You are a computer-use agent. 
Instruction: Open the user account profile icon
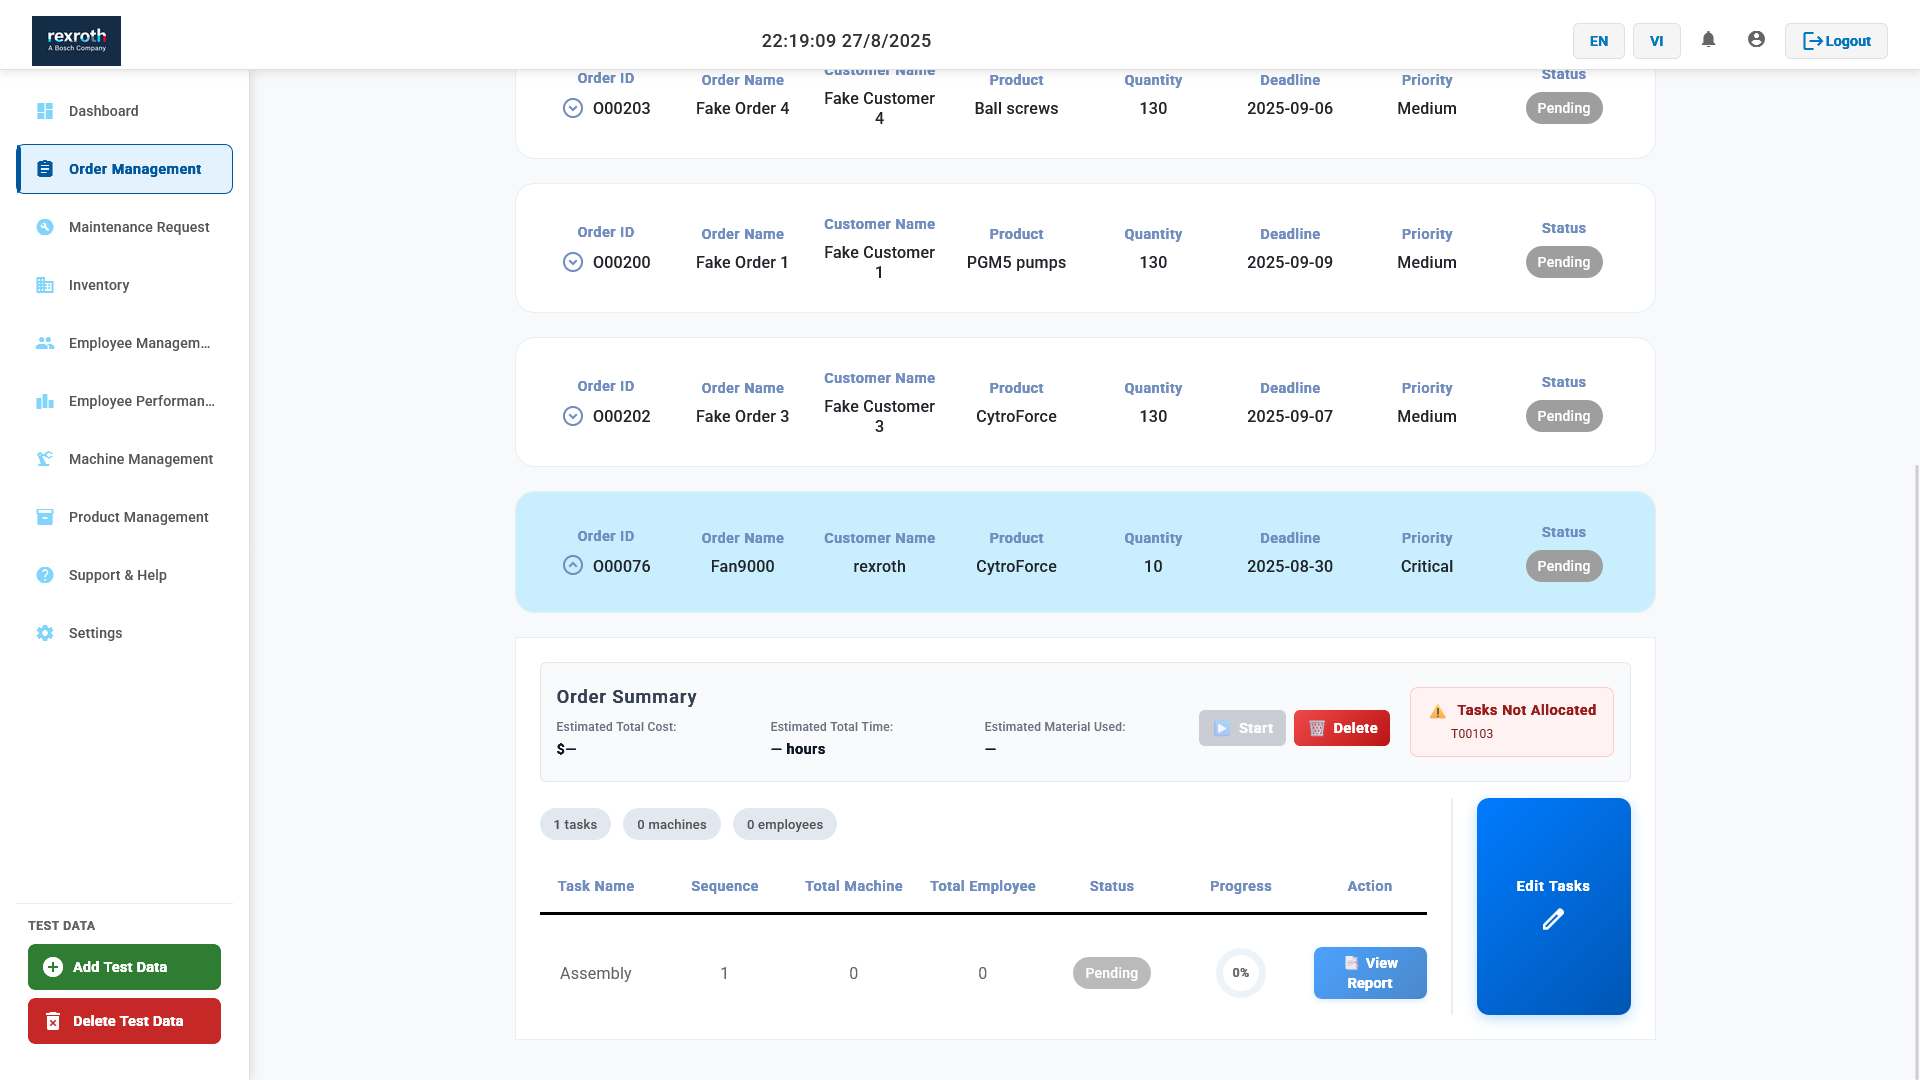click(x=1756, y=40)
